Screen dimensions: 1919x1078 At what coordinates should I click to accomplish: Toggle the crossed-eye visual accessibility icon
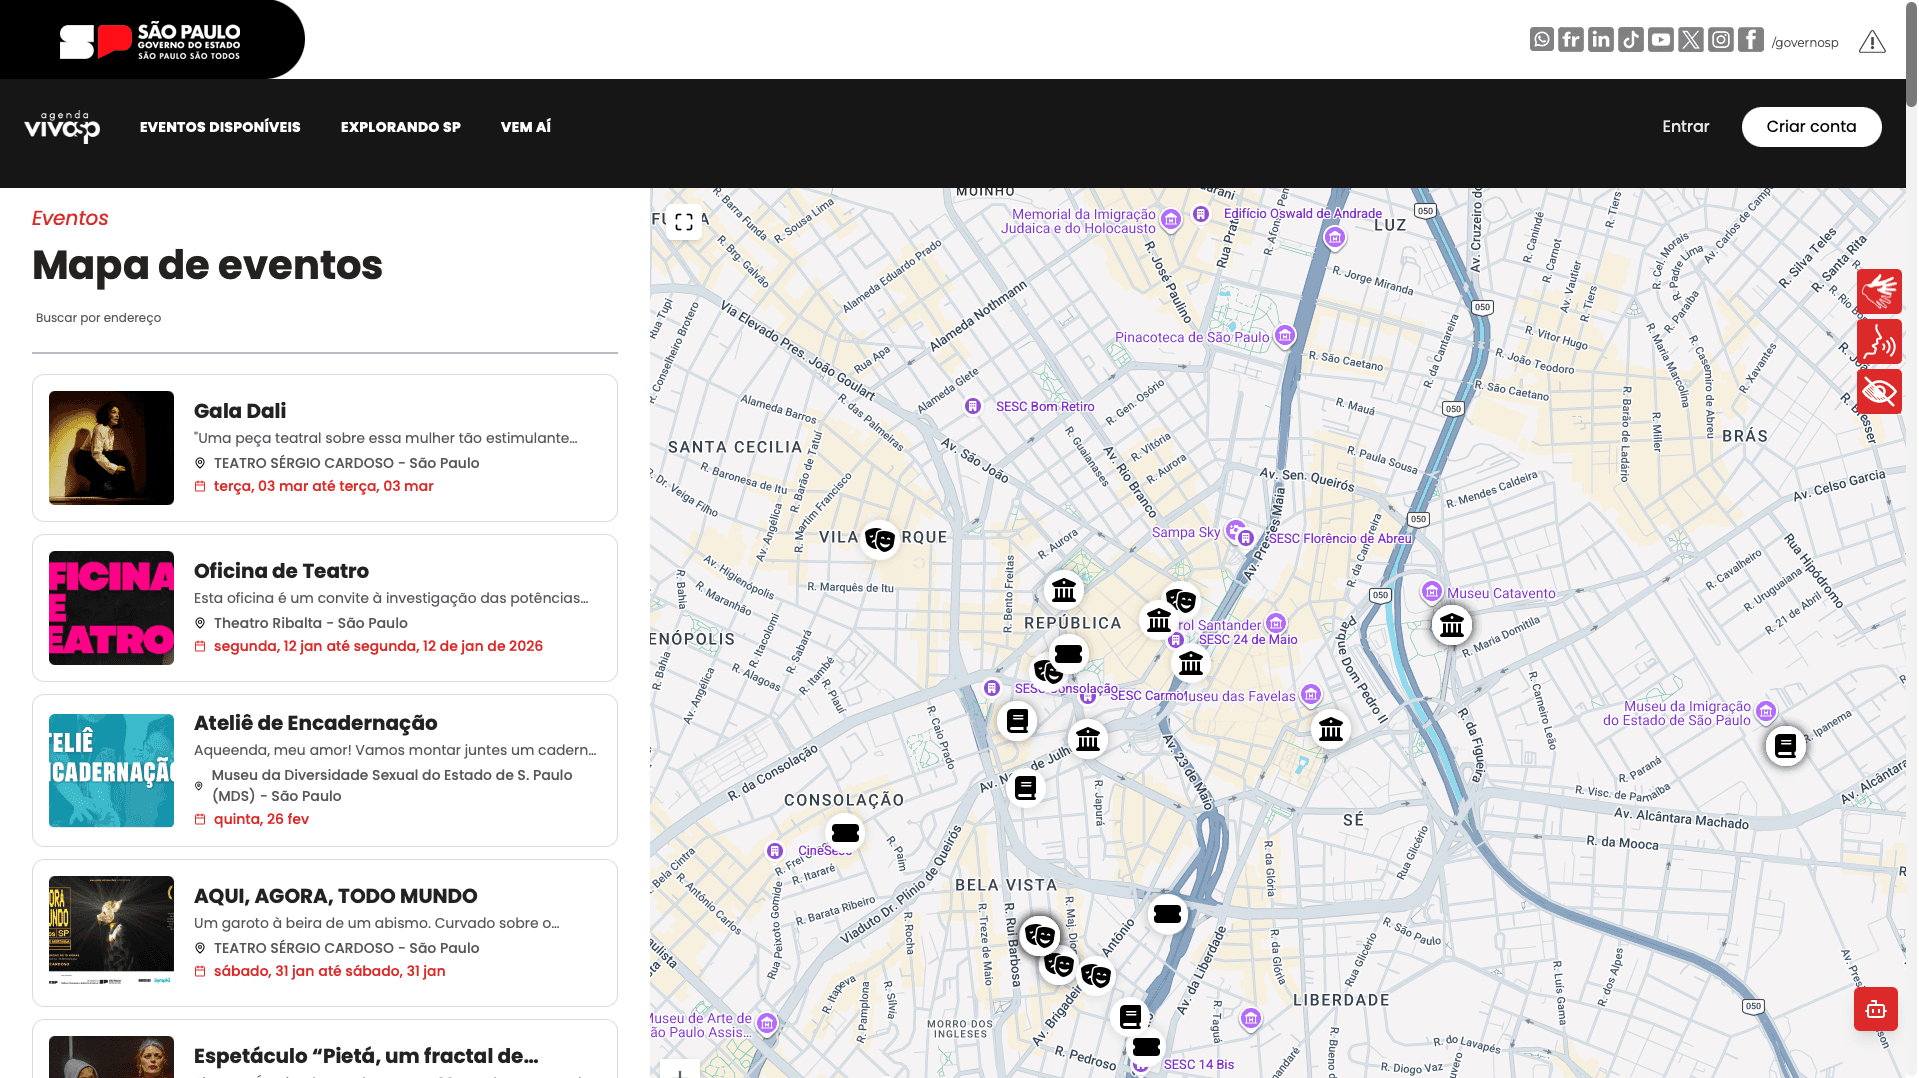pyautogui.click(x=1879, y=392)
